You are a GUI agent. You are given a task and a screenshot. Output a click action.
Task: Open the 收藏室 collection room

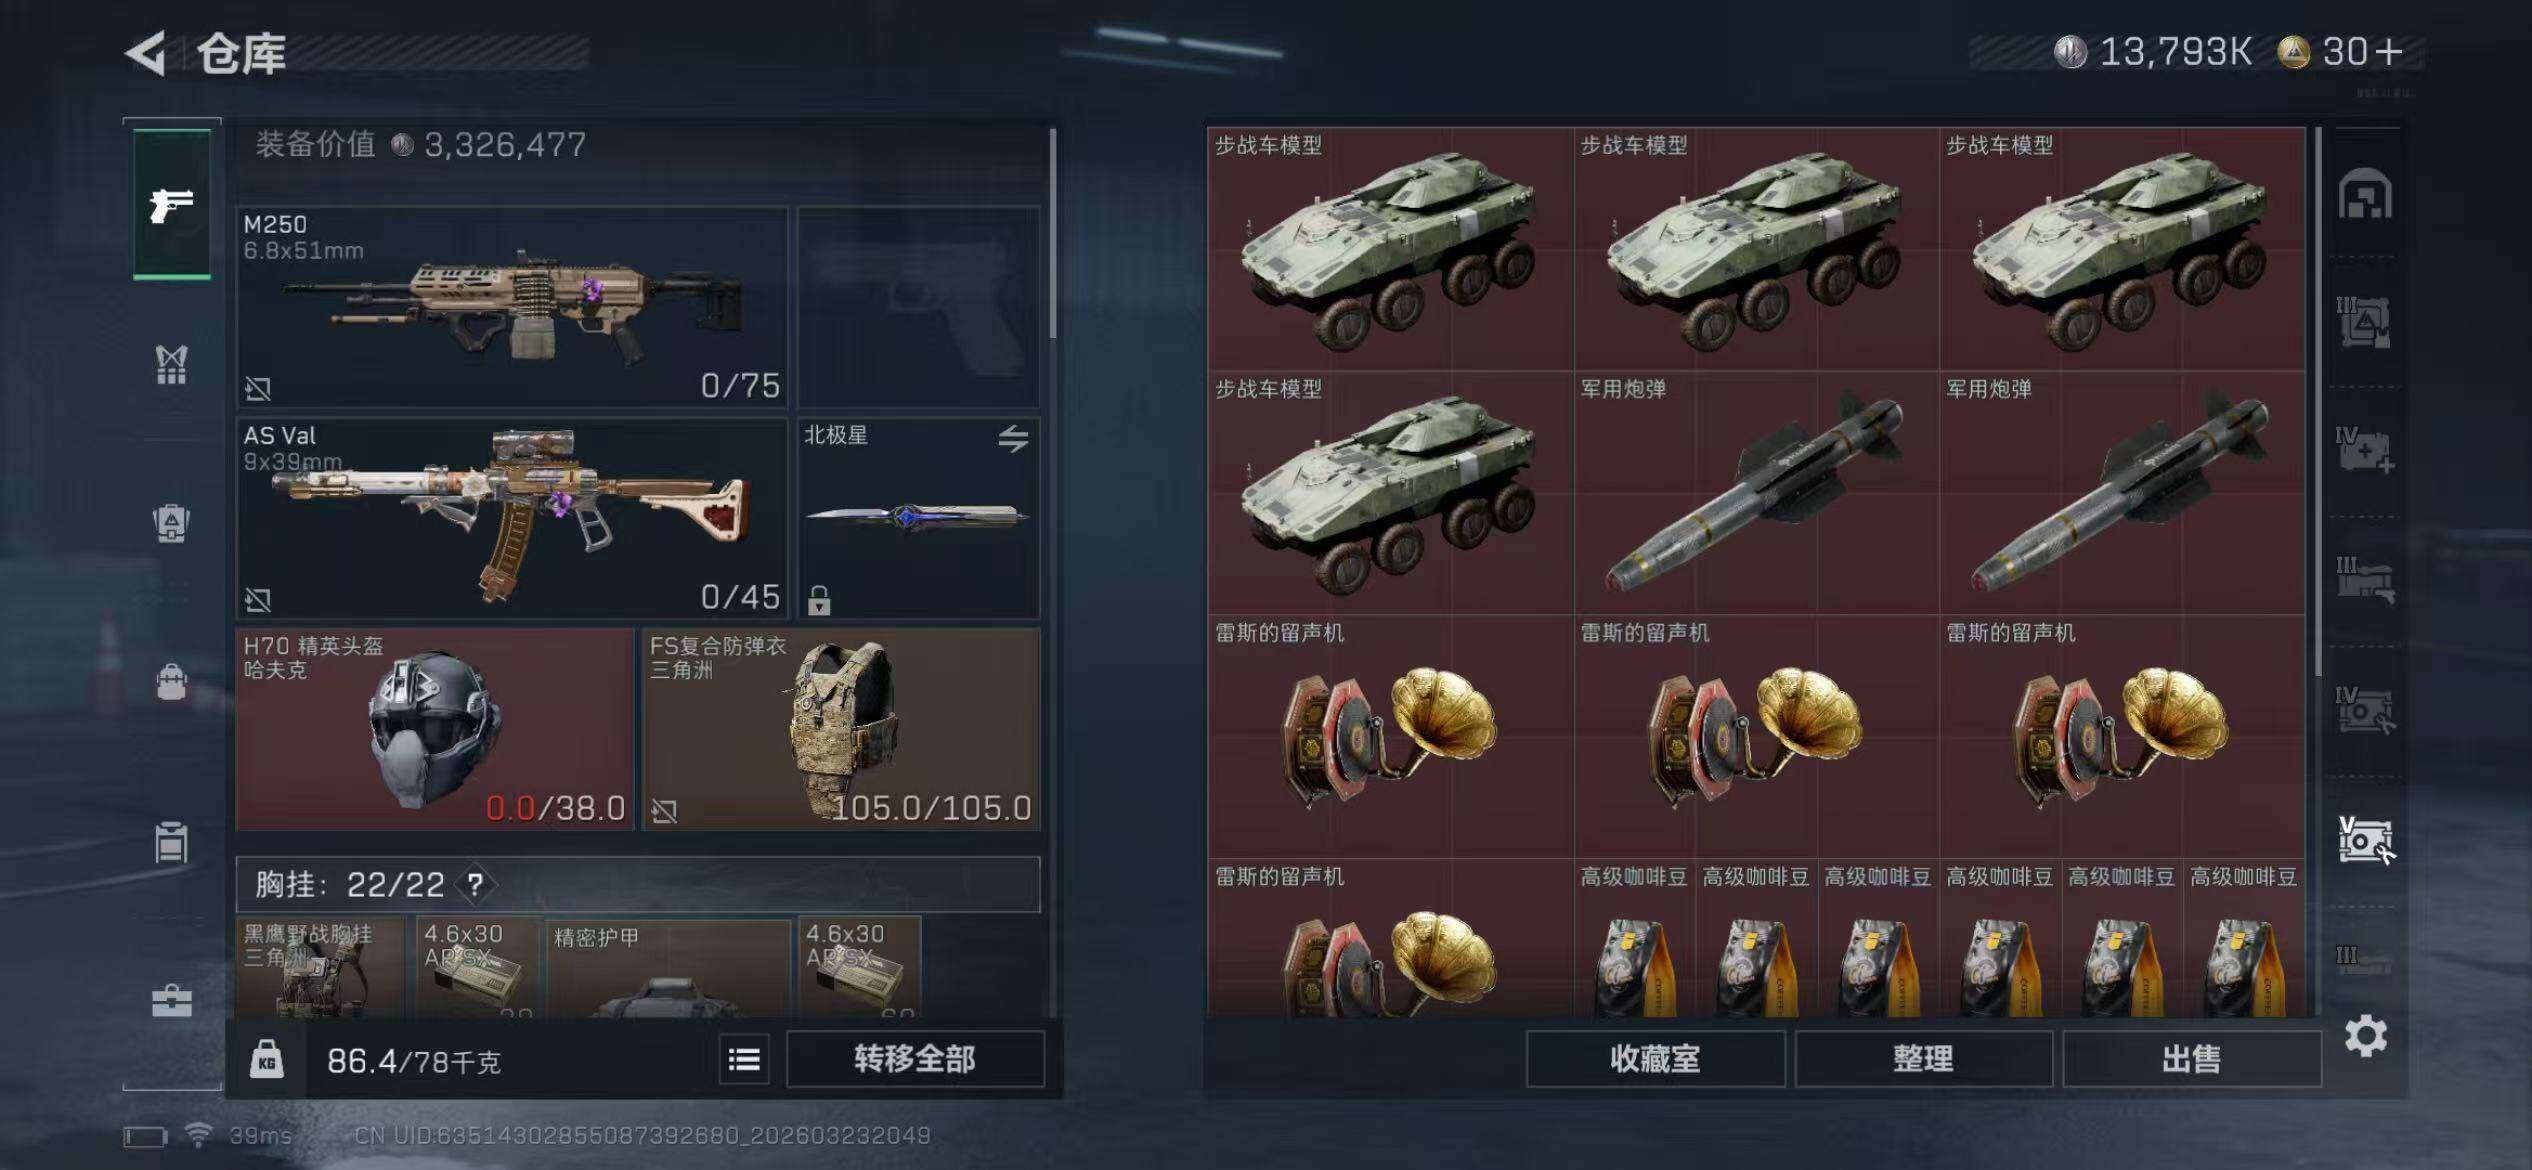tap(1655, 1059)
